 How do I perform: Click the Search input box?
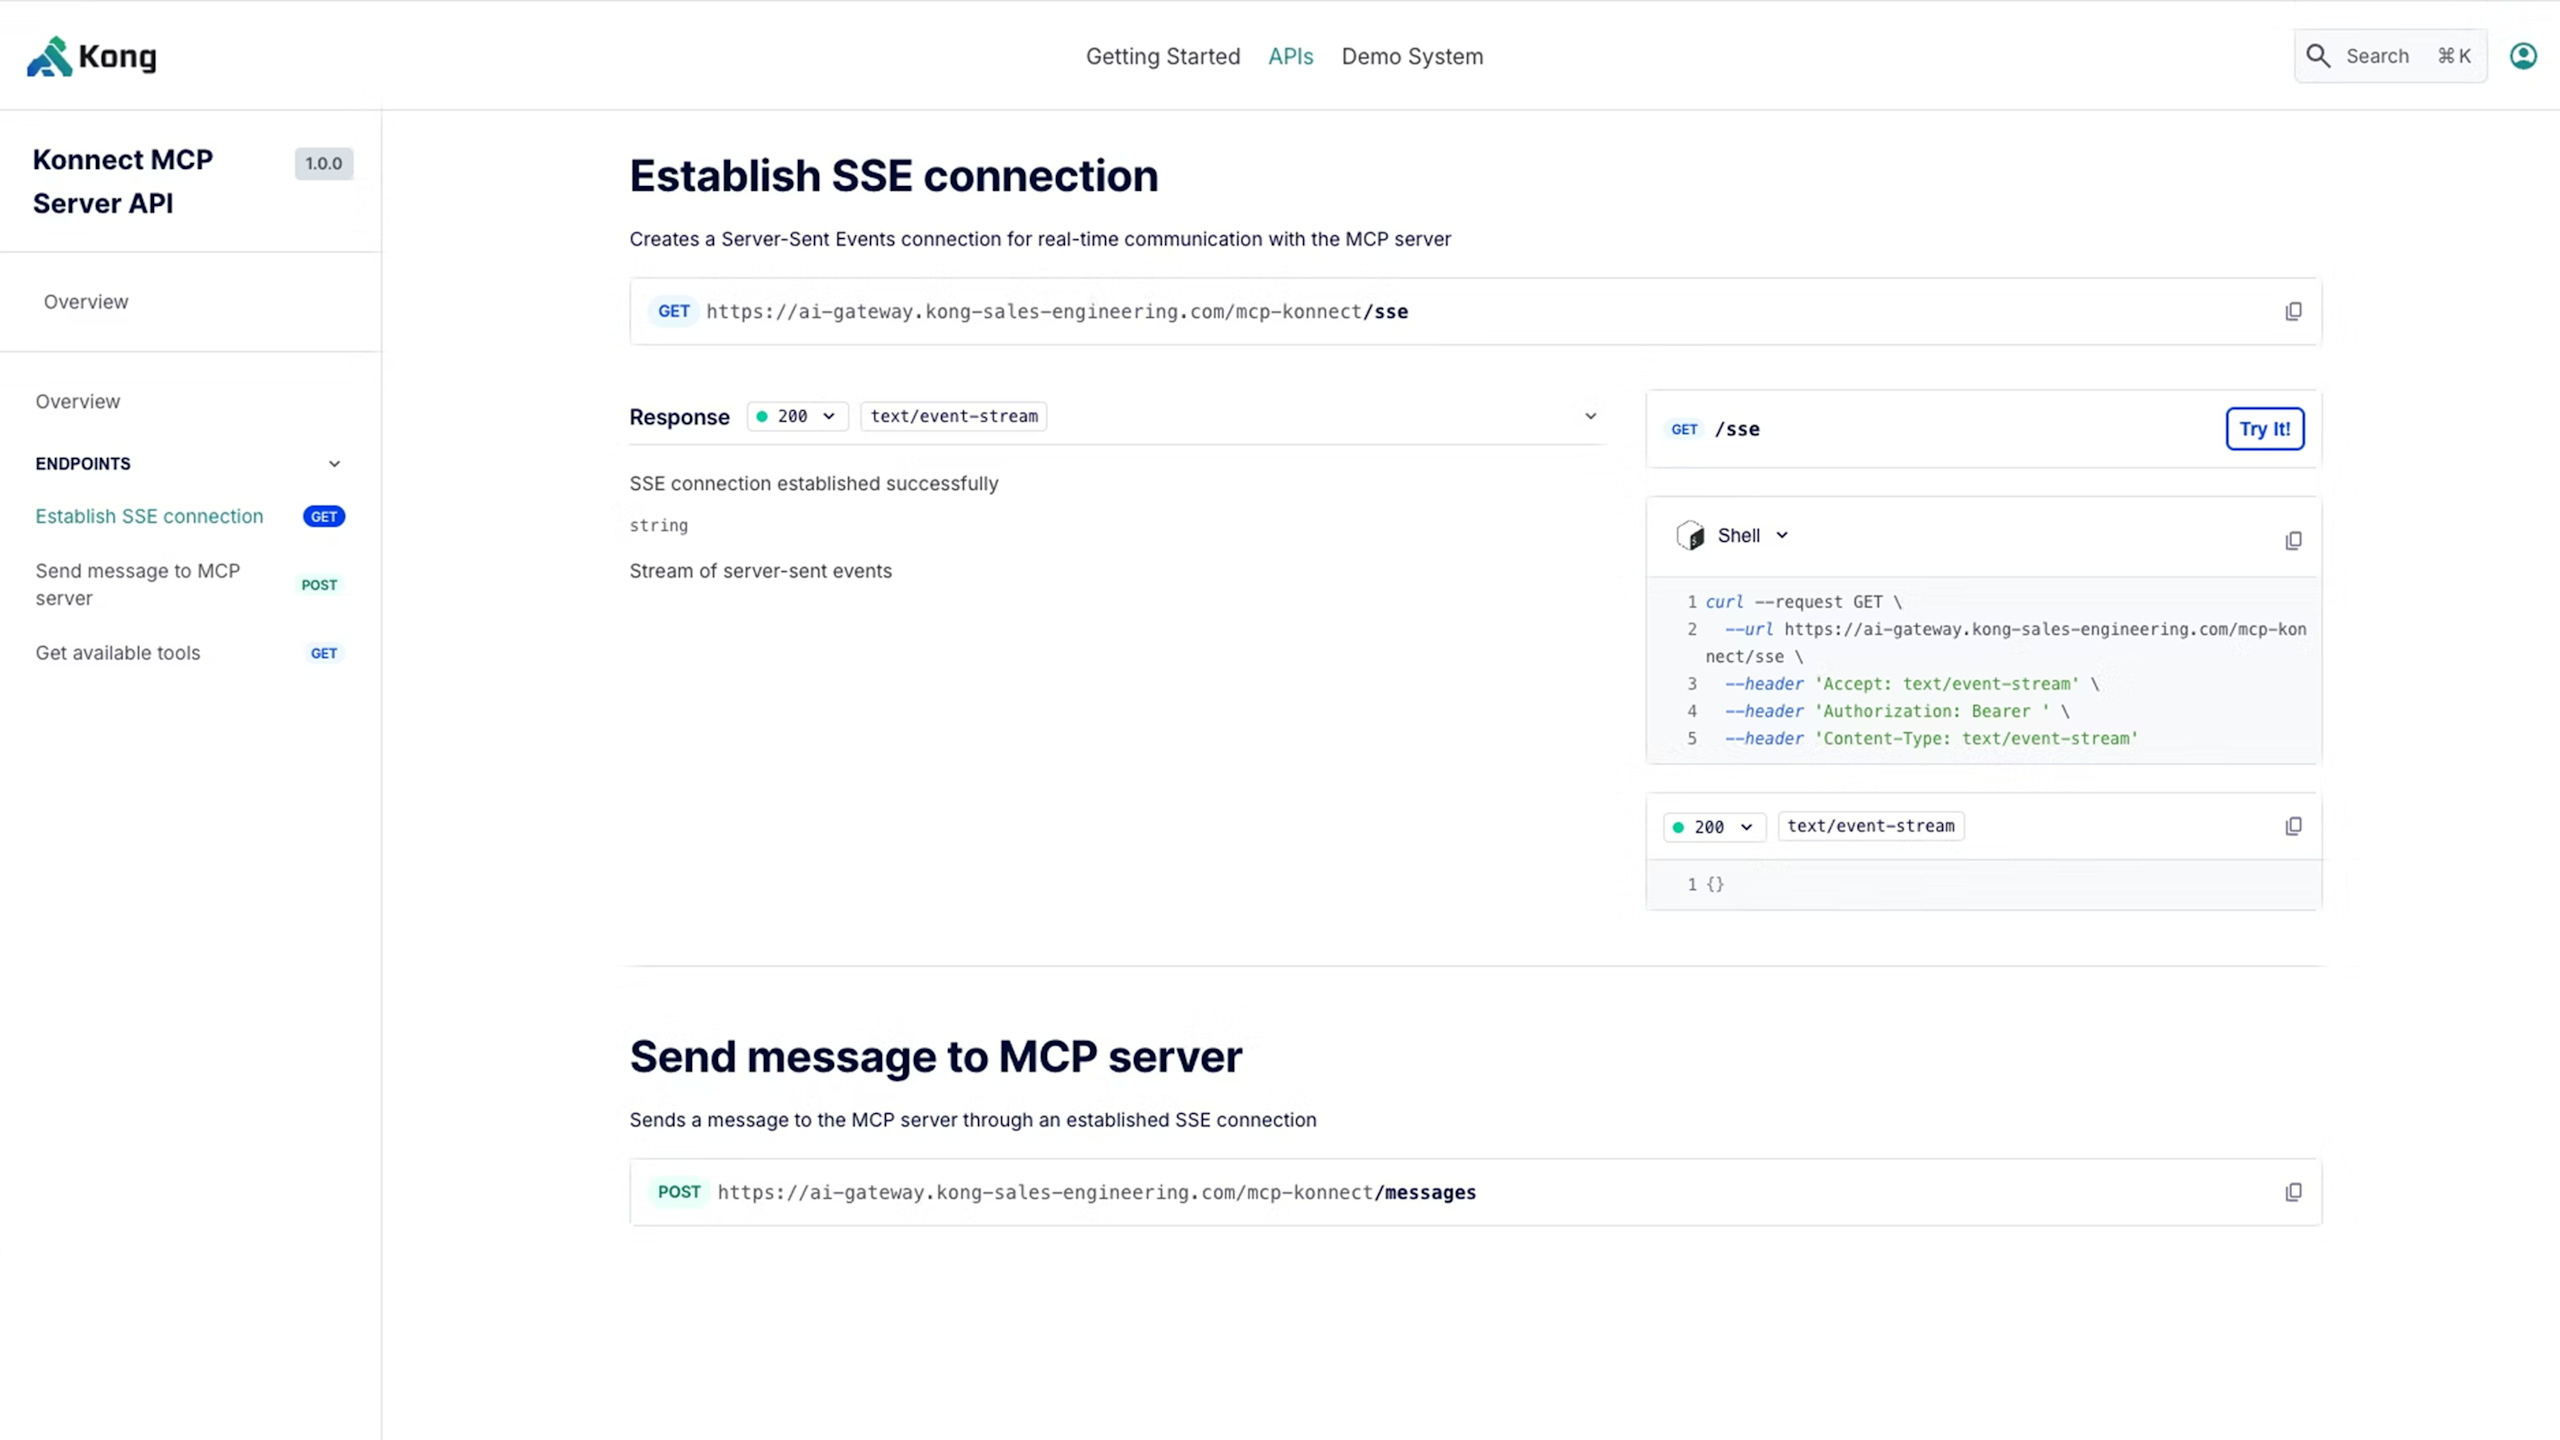pos(2390,56)
